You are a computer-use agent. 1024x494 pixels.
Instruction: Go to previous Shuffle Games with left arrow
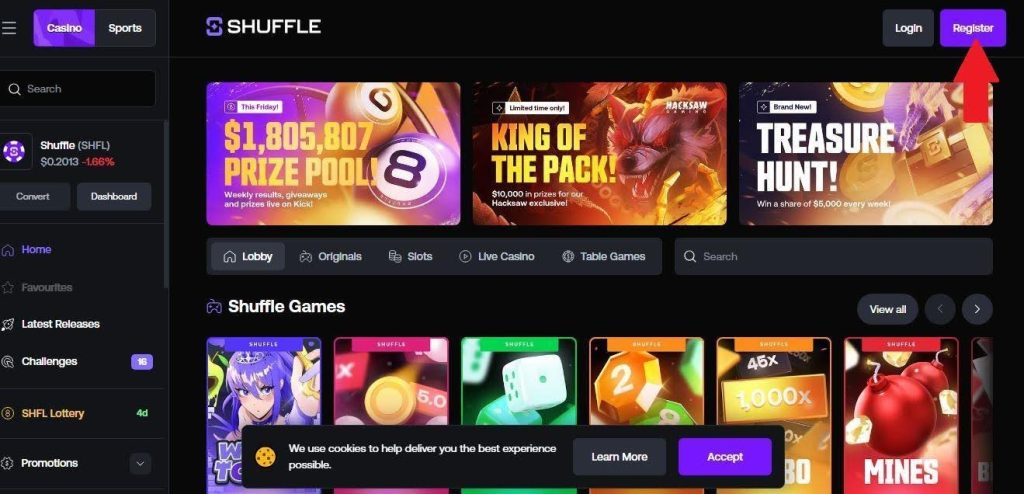point(940,309)
